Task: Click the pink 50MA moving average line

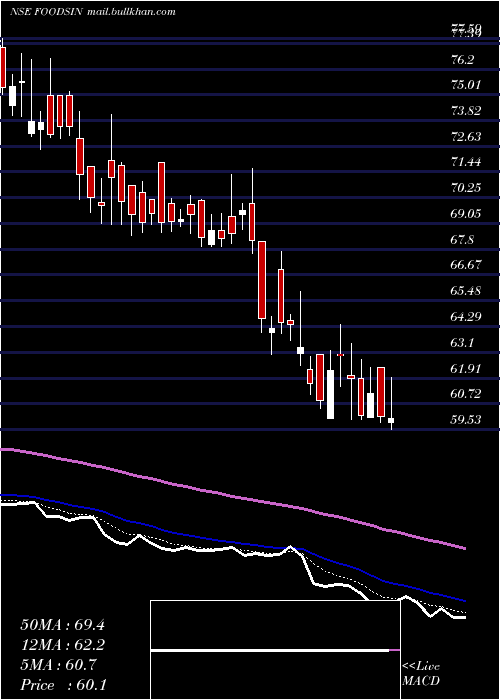Action: [232, 496]
